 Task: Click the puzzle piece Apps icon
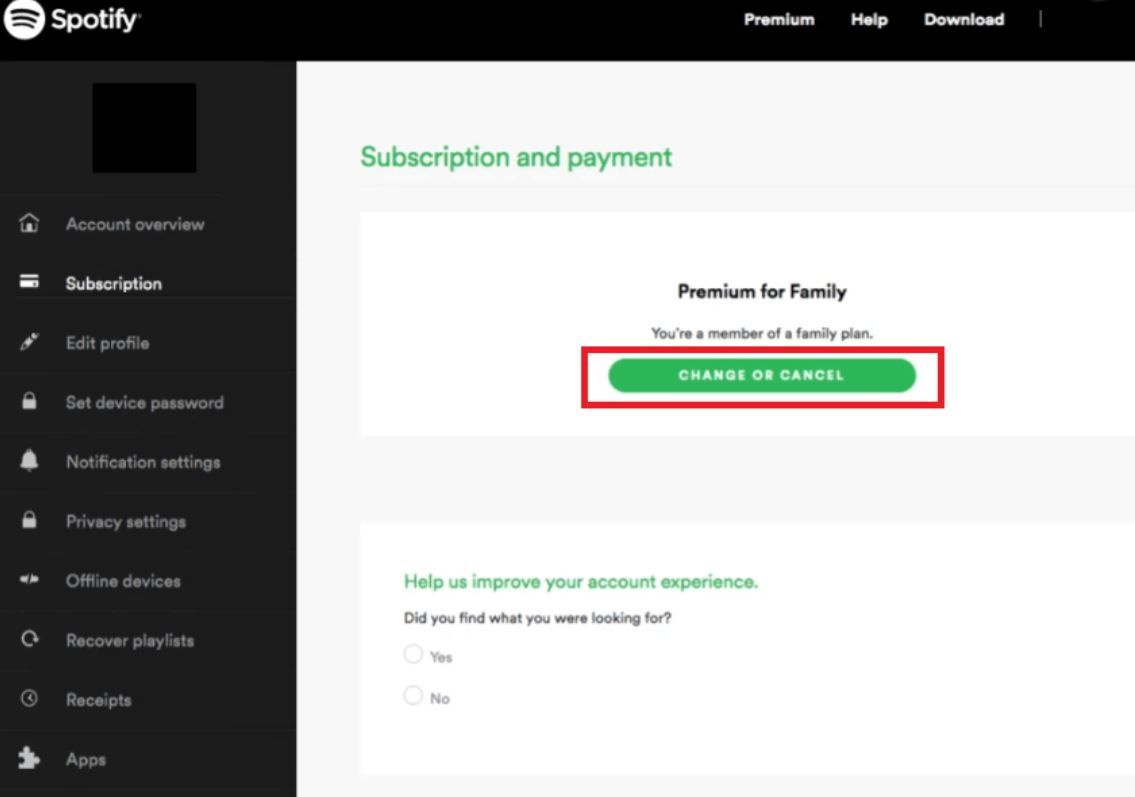point(29,757)
